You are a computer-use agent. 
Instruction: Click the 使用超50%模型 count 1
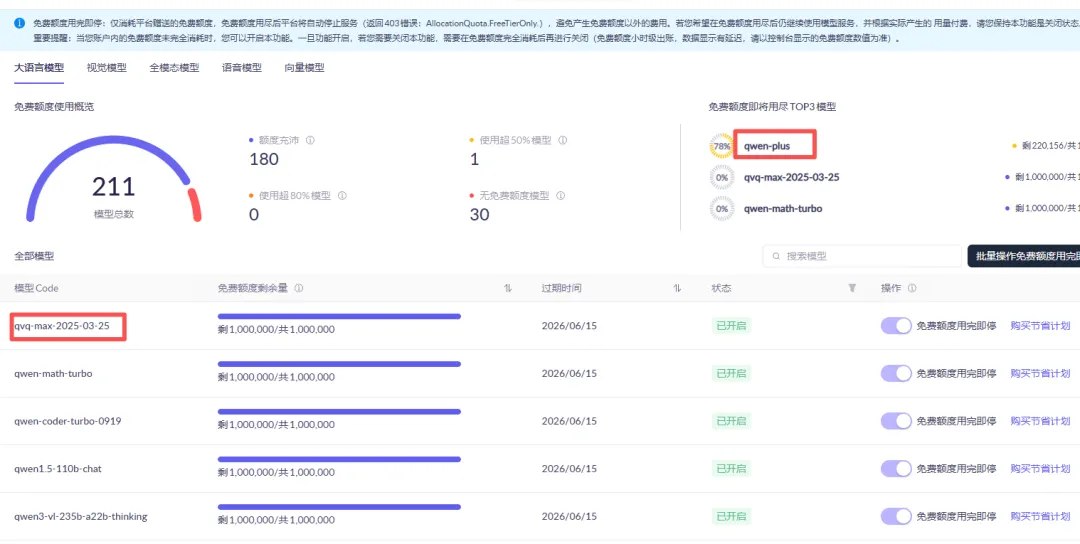[474, 159]
